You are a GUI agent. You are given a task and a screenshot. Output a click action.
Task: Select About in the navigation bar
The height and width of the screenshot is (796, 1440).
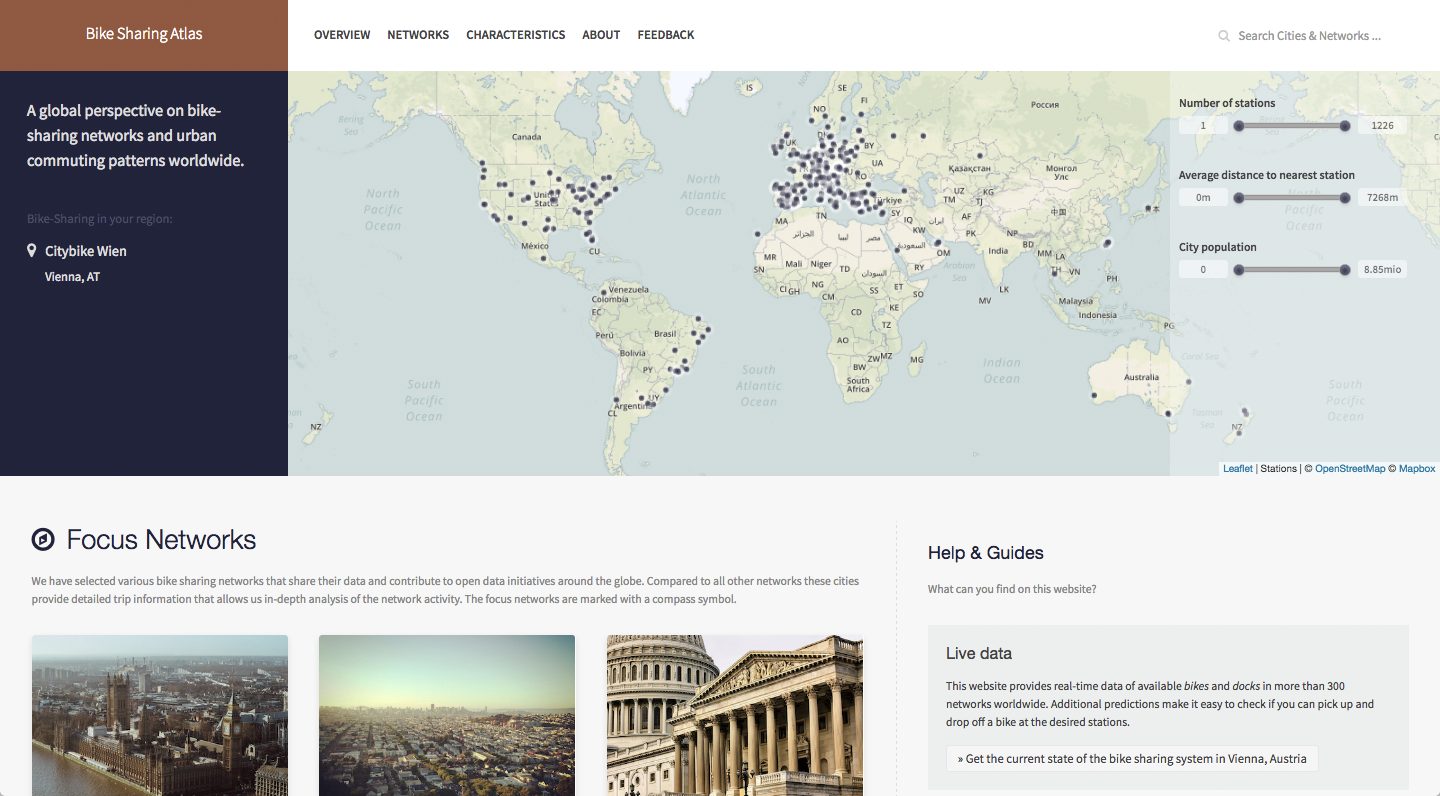(601, 35)
